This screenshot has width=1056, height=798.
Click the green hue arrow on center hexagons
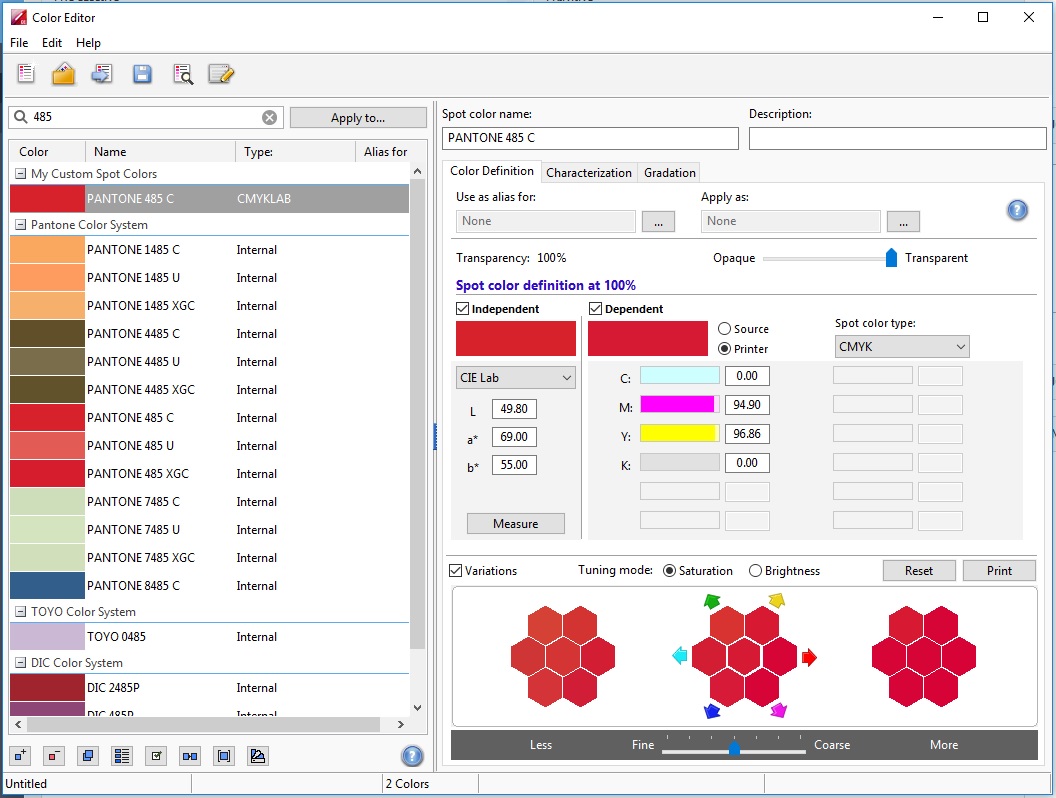(712, 601)
